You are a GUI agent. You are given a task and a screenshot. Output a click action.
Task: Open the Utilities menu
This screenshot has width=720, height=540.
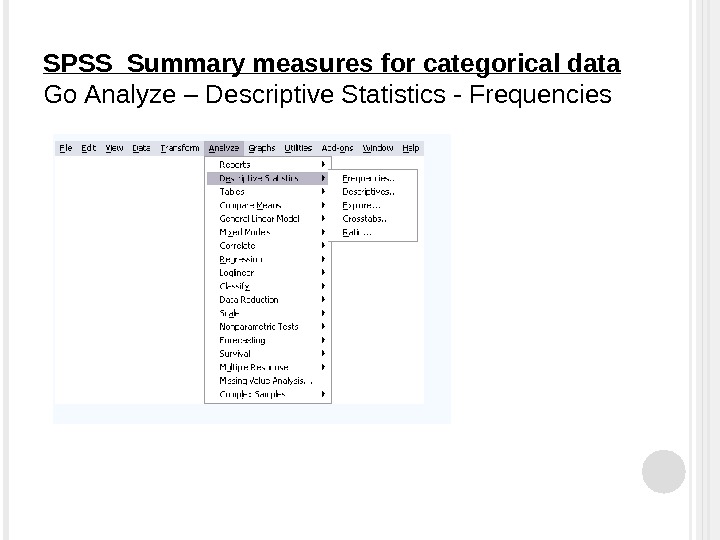click(298, 148)
